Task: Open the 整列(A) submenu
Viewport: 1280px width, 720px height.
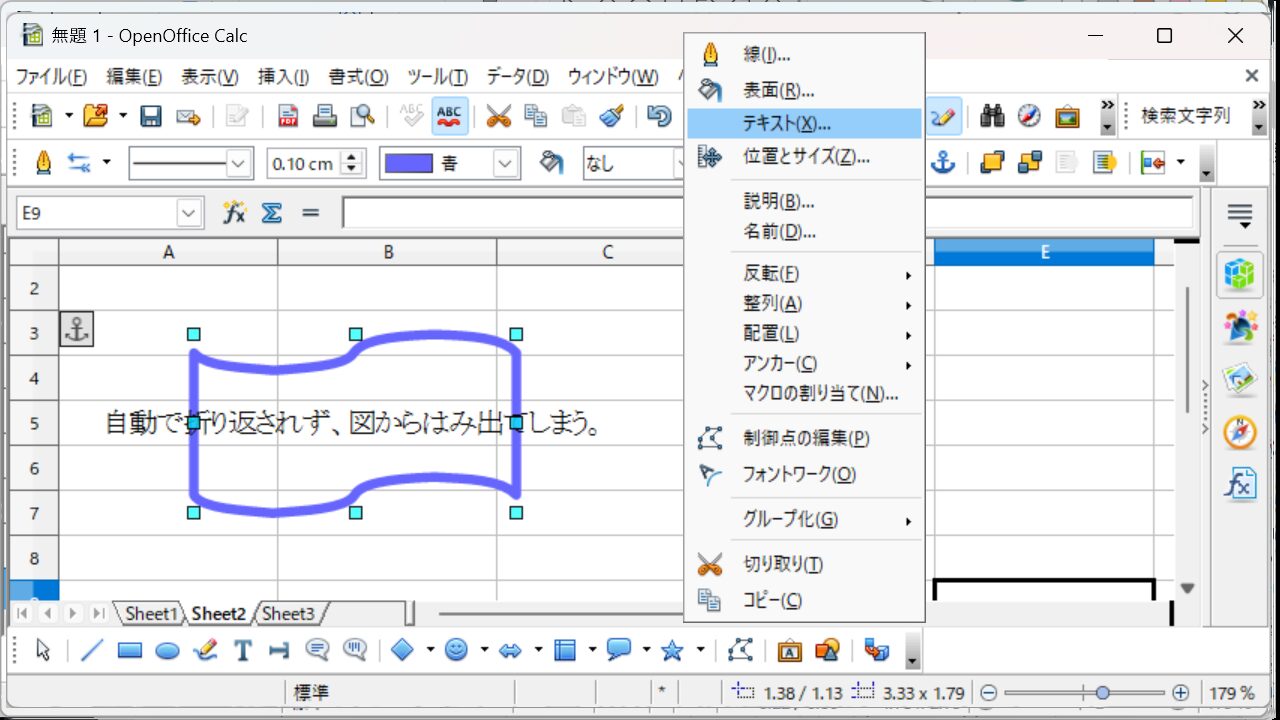Action: click(804, 303)
